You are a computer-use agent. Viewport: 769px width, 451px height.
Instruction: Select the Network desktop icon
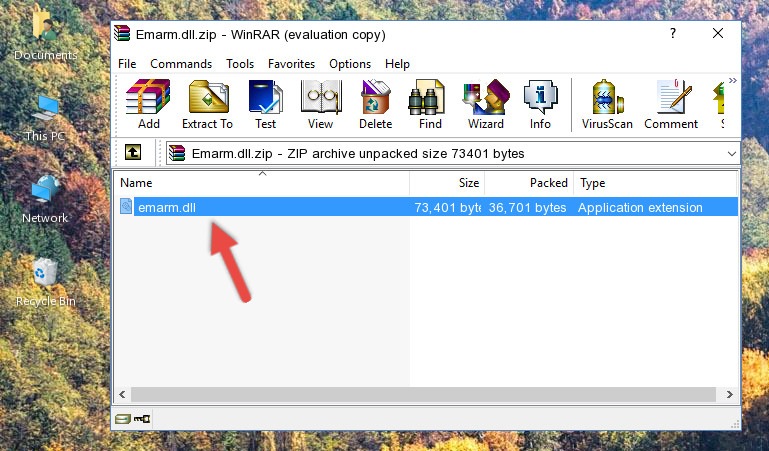click(45, 200)
